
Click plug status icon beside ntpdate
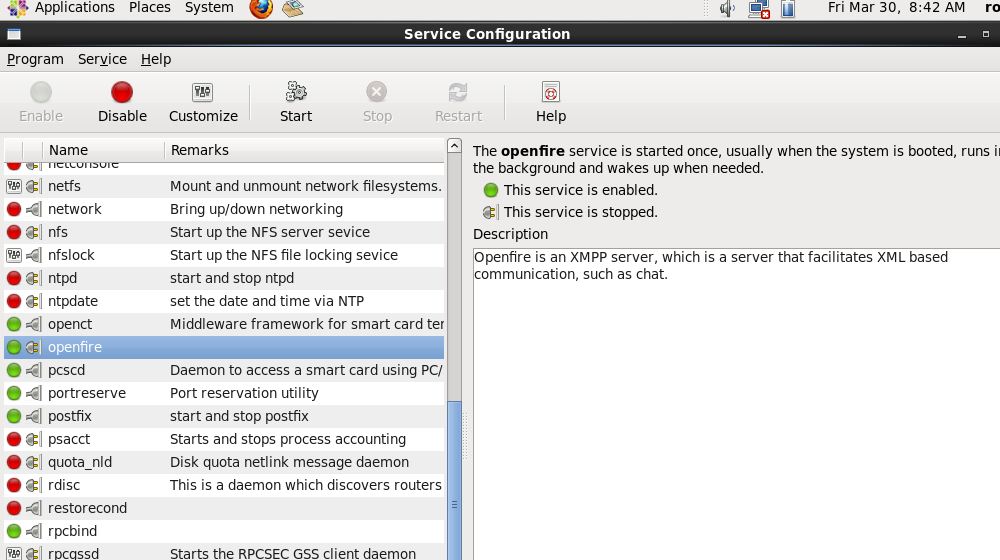click(33, 301)
